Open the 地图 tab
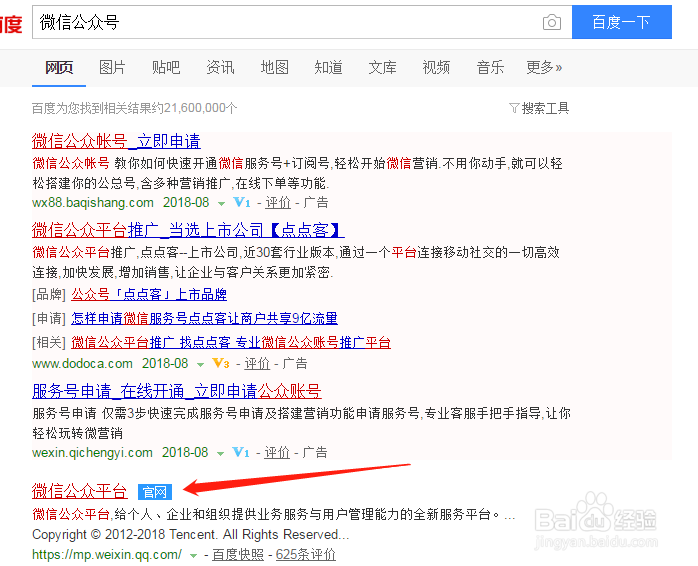Screen dimensions: 698x566 [274, 68]
